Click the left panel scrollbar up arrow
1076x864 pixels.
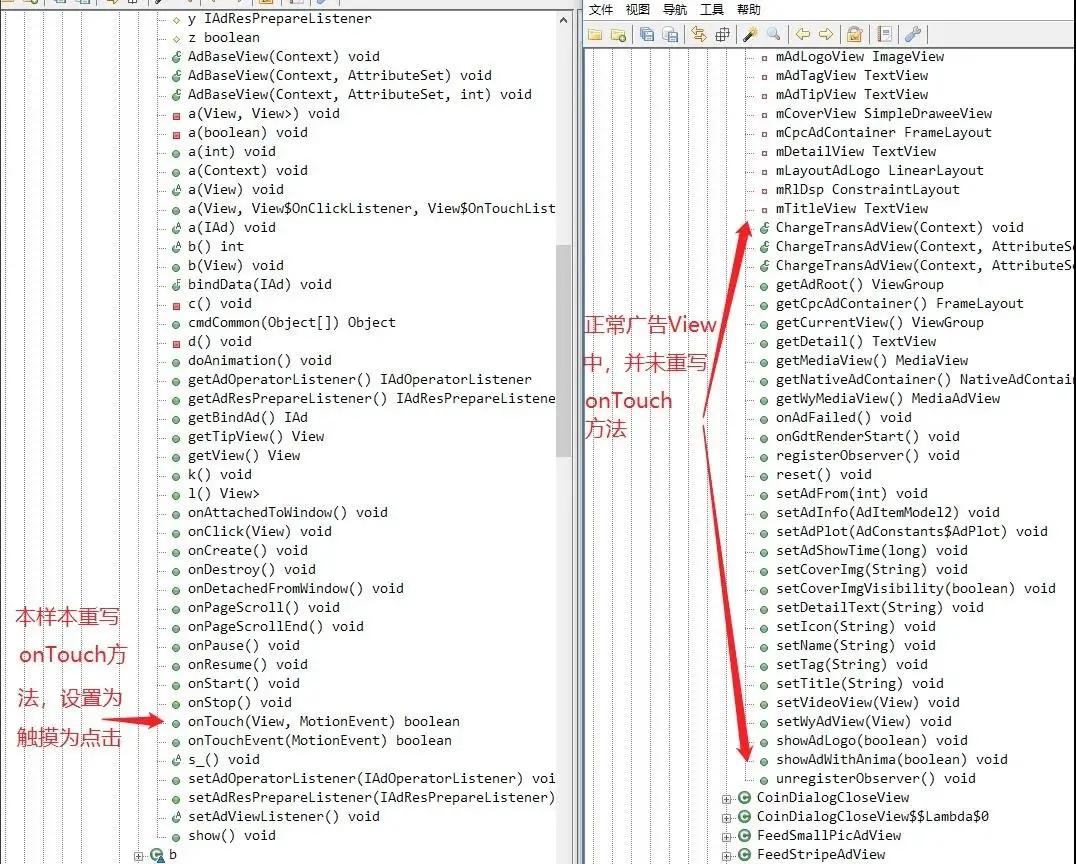(563, 20)
